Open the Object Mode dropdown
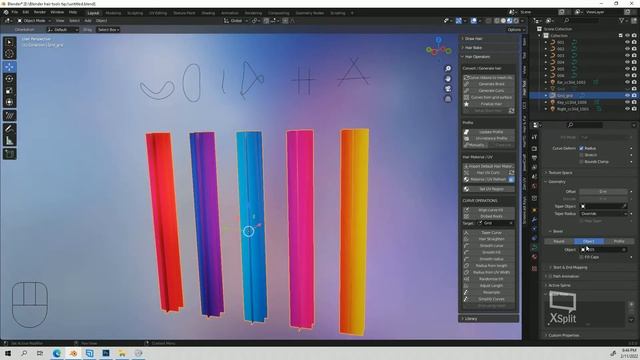Screen dimensions: 640x360 click(x=34, y=20)
